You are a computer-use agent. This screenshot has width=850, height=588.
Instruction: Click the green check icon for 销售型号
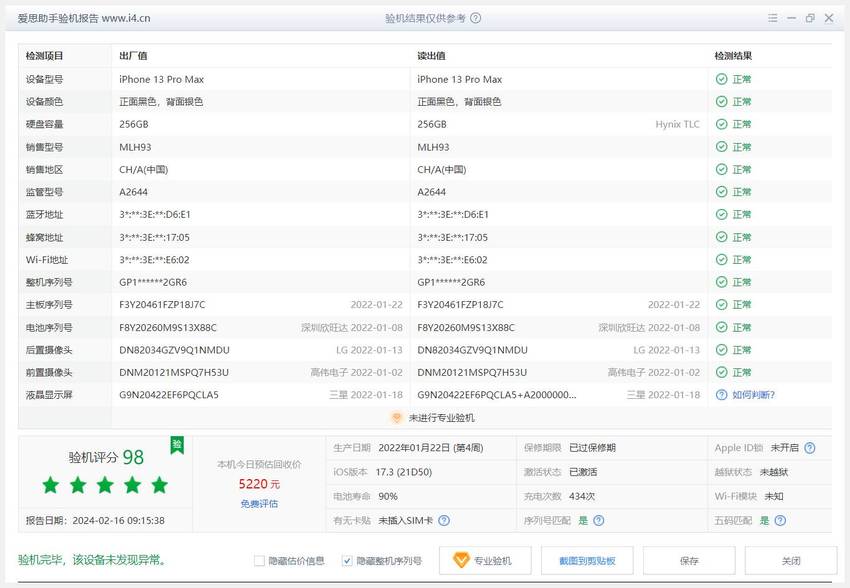[x=722, y=147]
